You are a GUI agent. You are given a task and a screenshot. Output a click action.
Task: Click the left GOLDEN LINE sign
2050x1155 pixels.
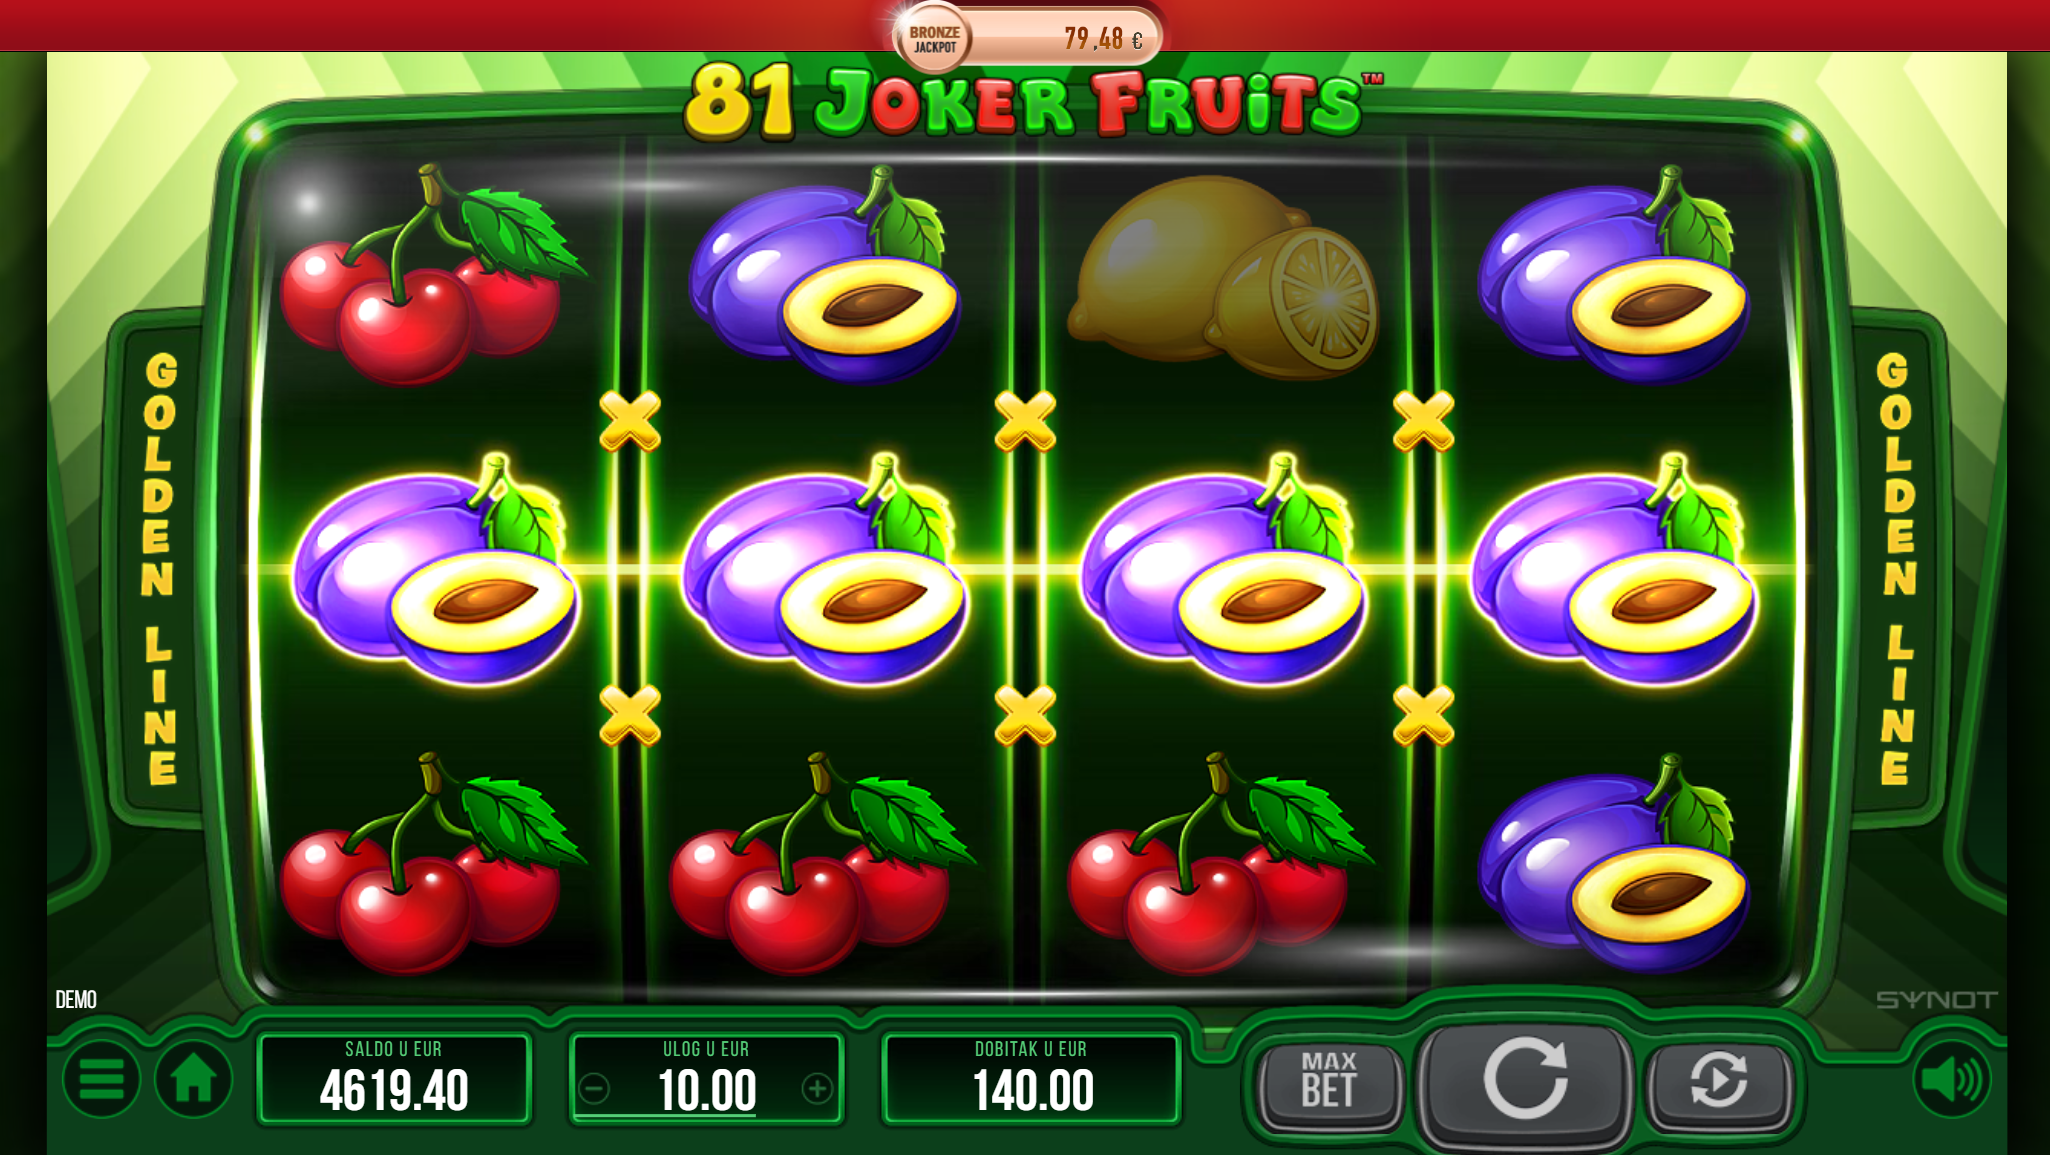160,568
